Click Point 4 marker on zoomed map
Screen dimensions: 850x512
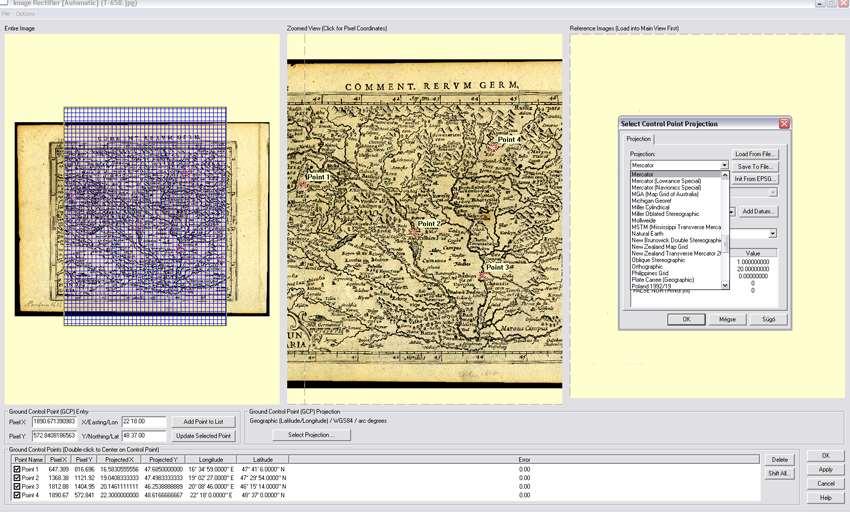[x=493, y=146]
